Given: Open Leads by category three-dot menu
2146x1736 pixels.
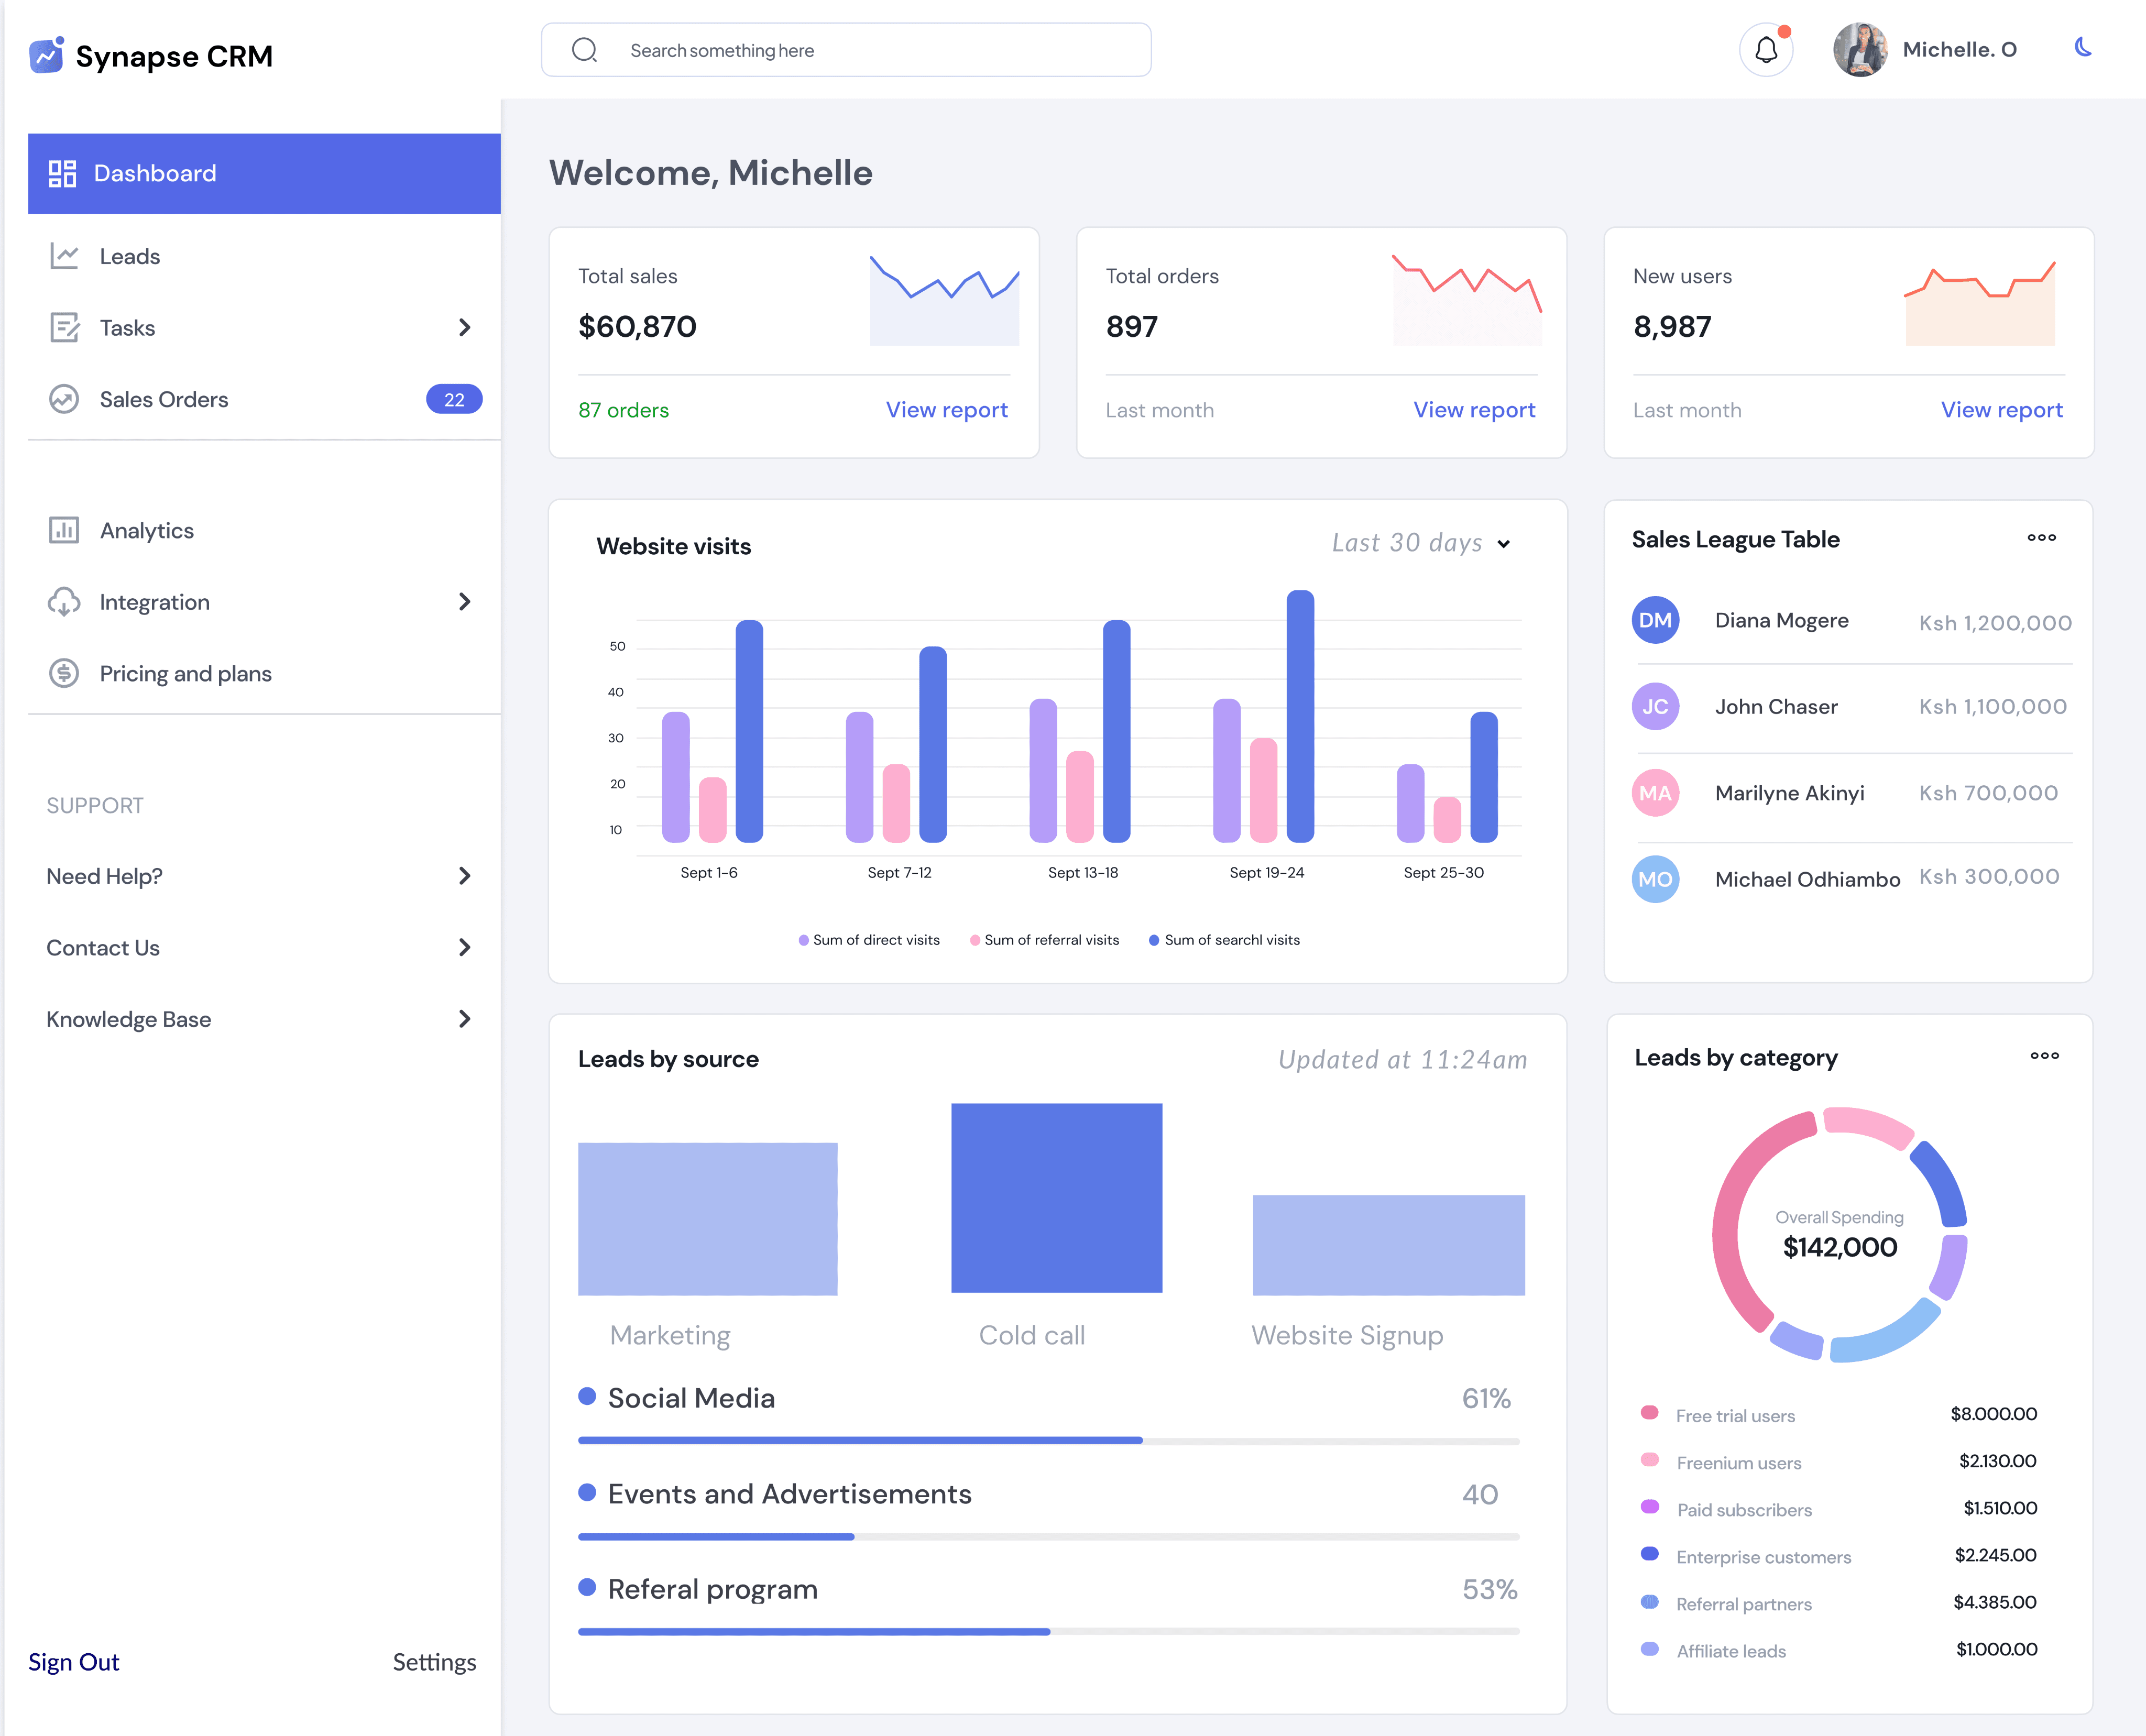Looking at the screenshot, I should 2044,1056.
